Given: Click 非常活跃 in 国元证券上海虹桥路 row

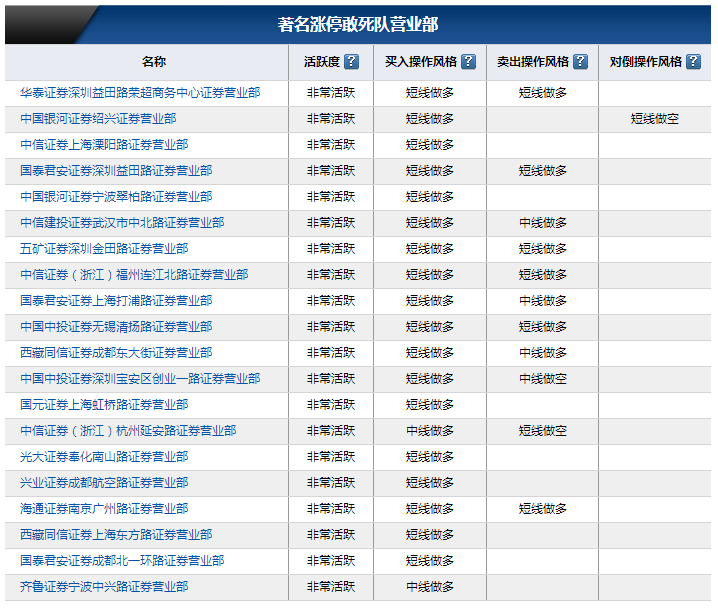Looking at the screenshot, I should [x=331, y=405].
